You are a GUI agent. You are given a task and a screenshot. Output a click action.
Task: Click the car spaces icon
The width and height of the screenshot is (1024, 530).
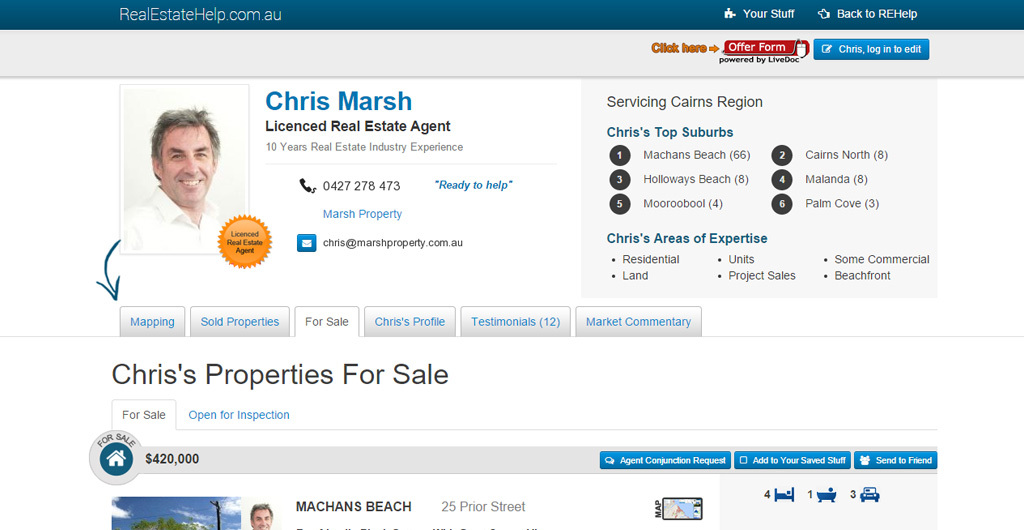tap(869, 495)
